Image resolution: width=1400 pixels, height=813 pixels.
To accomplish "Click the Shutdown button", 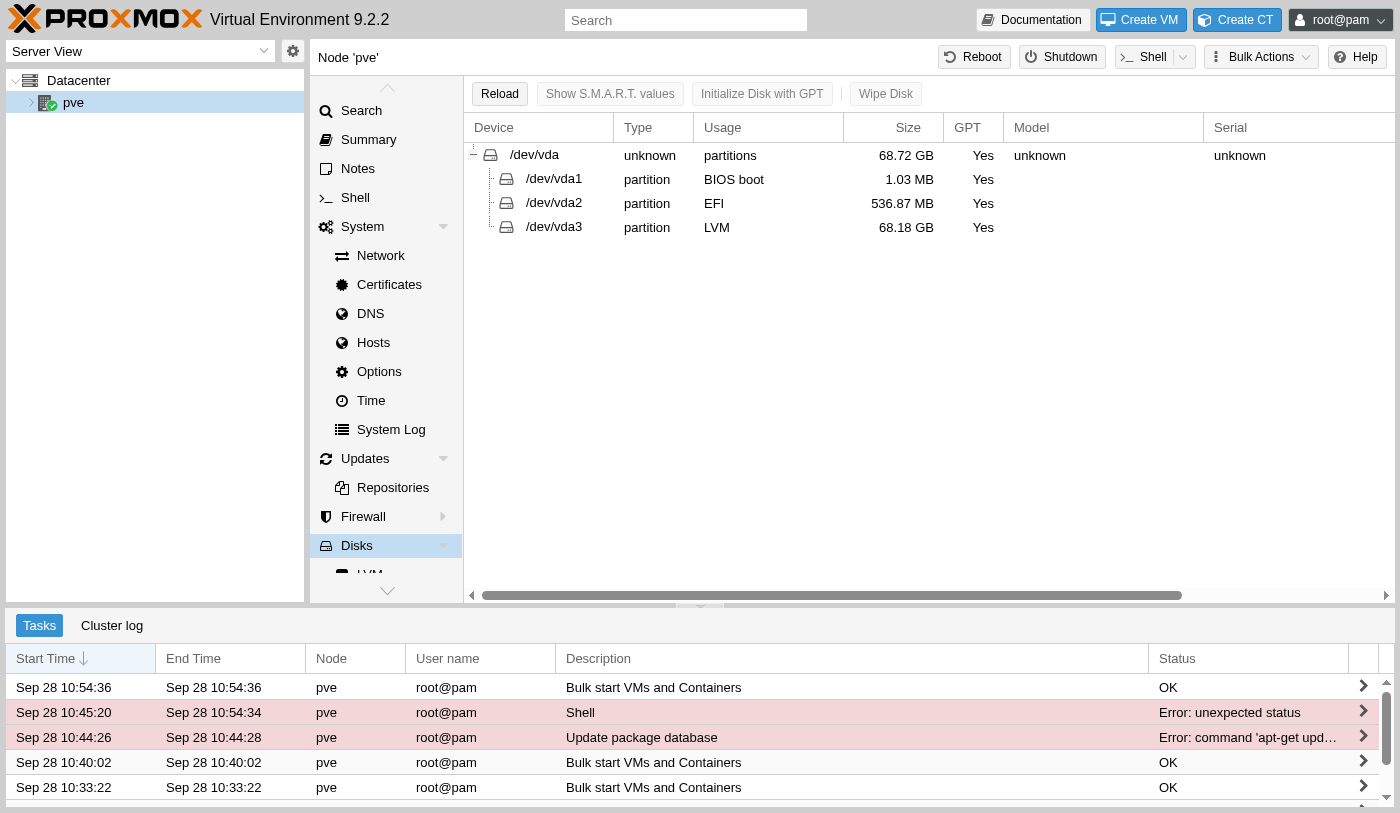I will (x=1062, y=57).
